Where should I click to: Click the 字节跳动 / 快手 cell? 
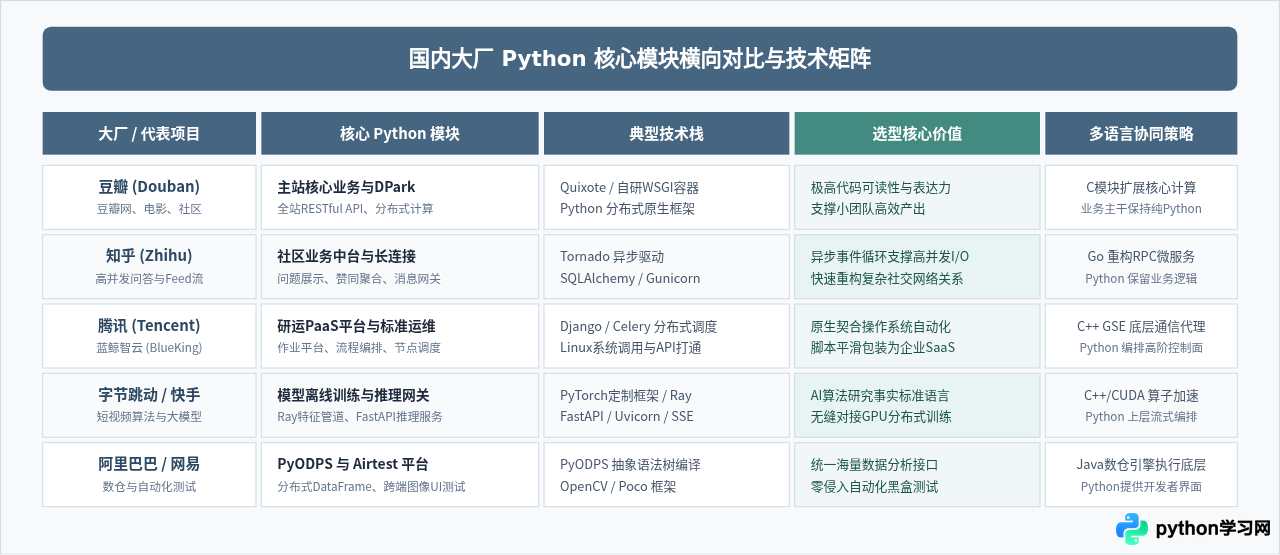[149, 405]
